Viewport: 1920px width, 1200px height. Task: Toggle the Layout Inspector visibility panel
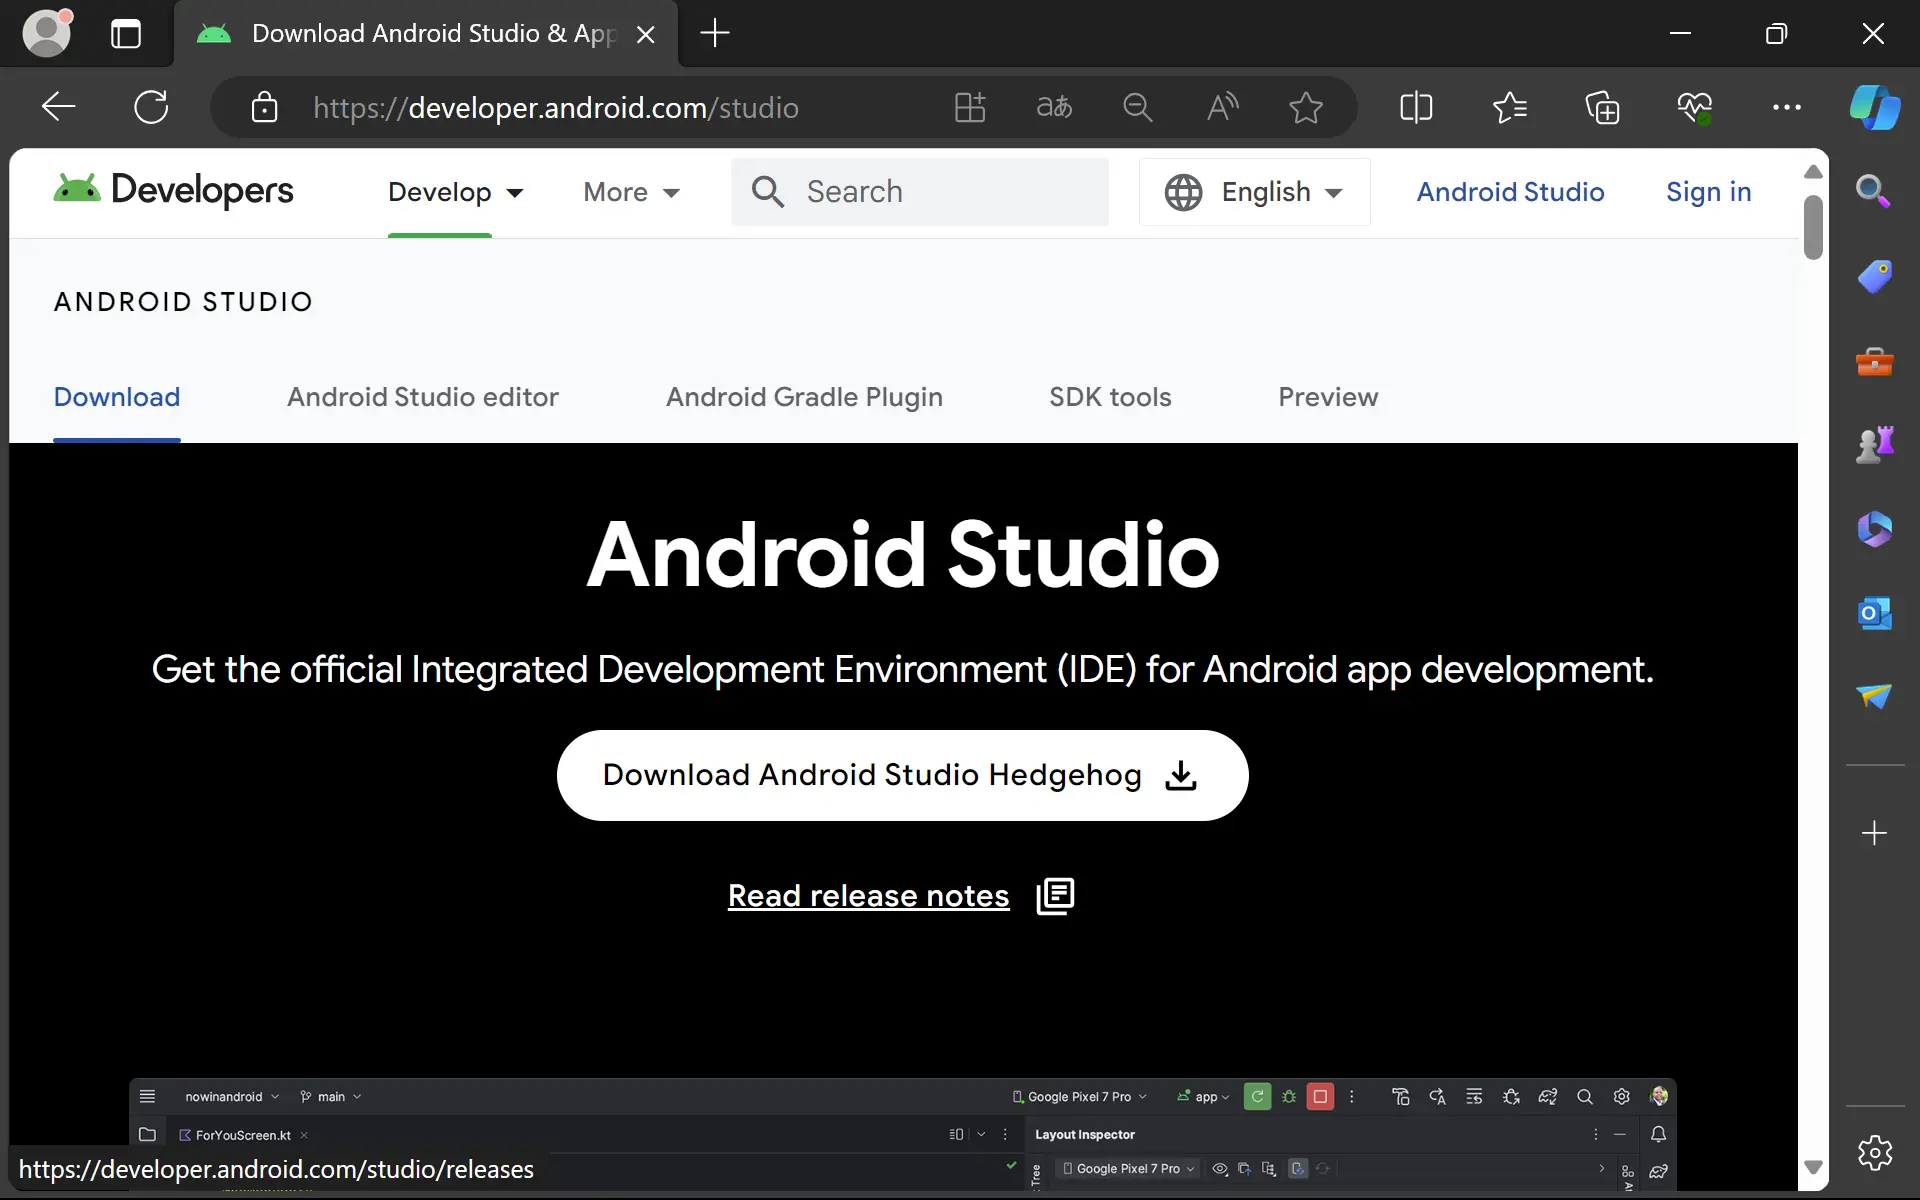1219,1170
